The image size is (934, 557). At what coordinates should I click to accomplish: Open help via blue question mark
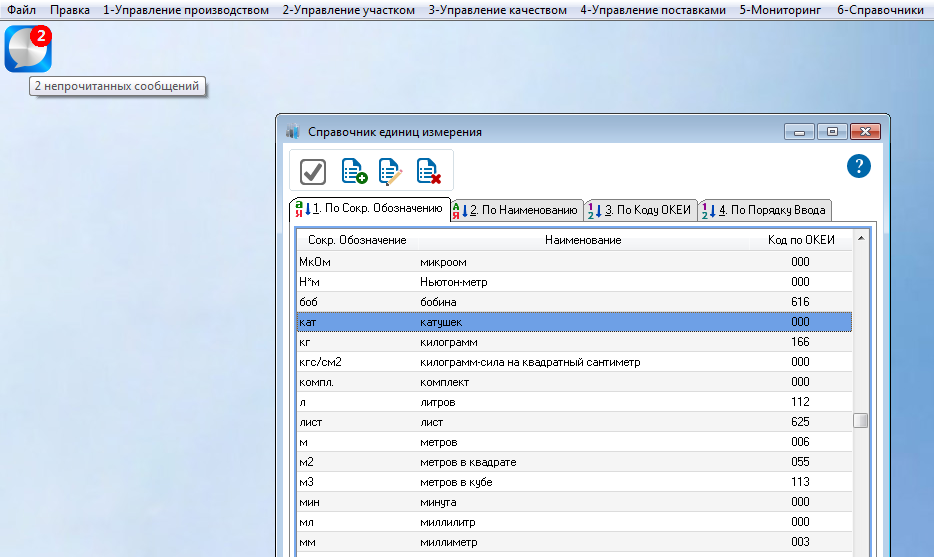pos(858,166)
